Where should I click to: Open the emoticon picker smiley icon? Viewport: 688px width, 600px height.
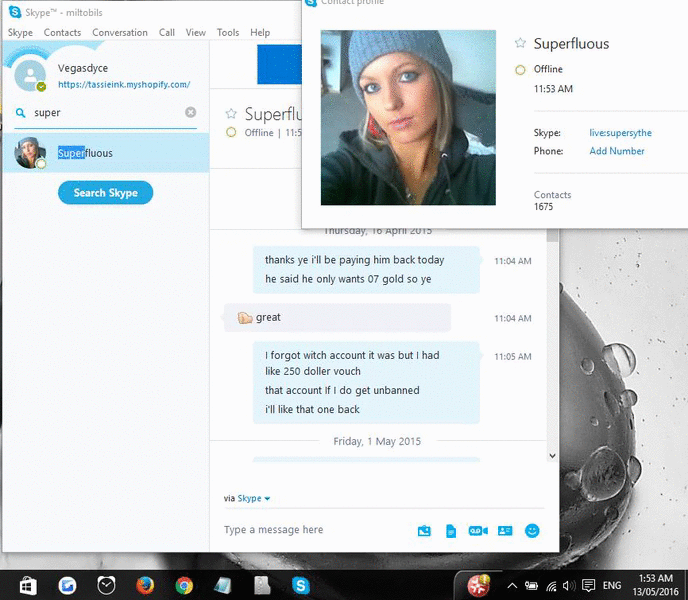point(532,531)
